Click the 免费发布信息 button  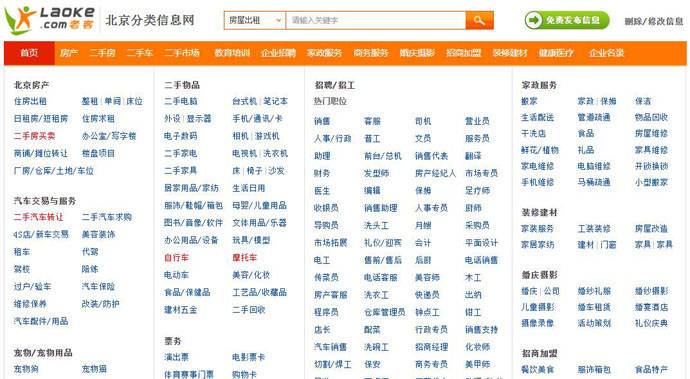[567, 20]
